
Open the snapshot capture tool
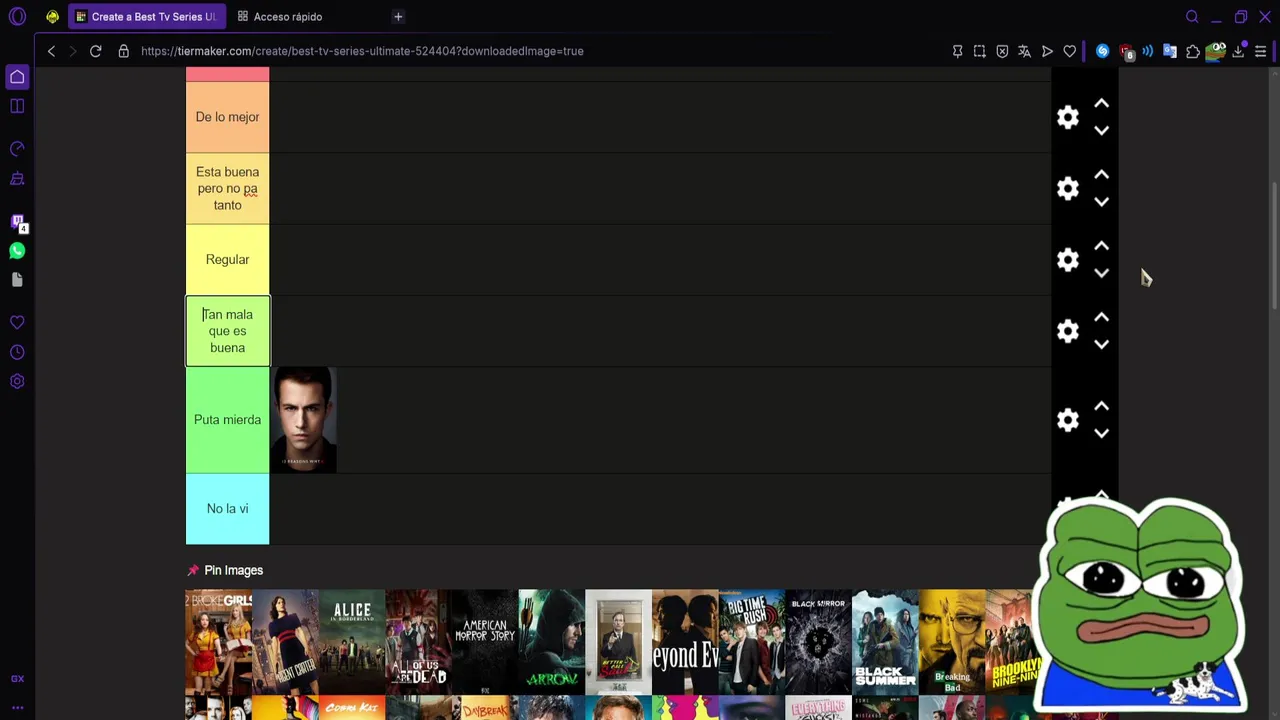pos(980,51)
